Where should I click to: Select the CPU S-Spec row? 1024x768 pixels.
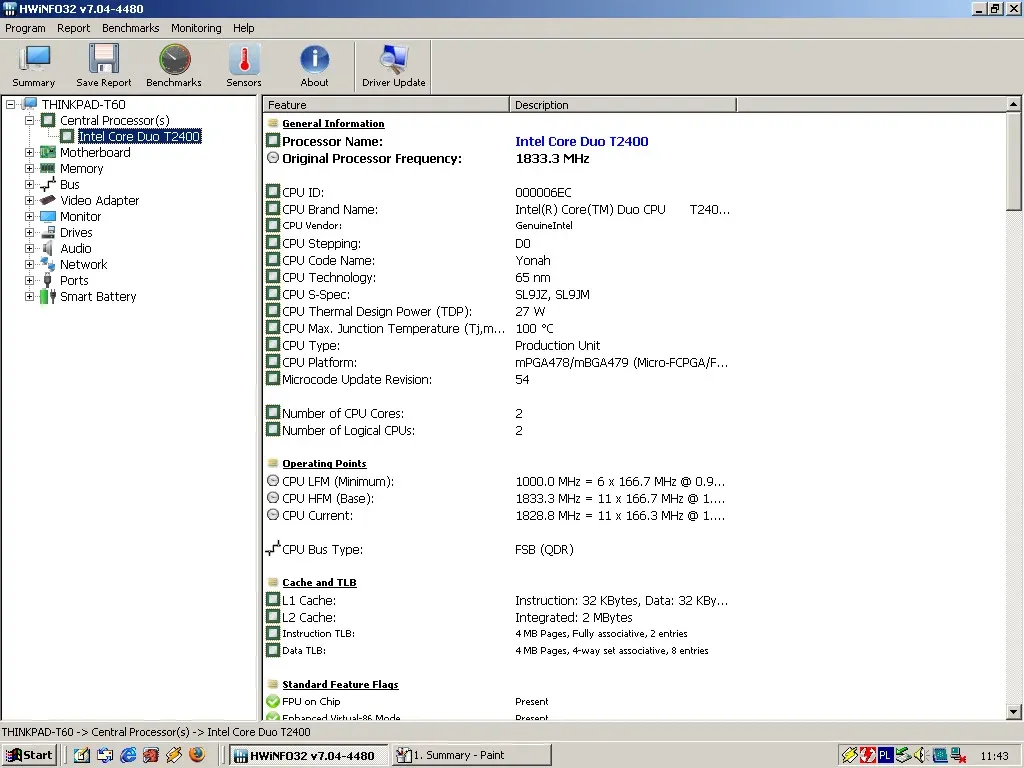coord(499,294)
